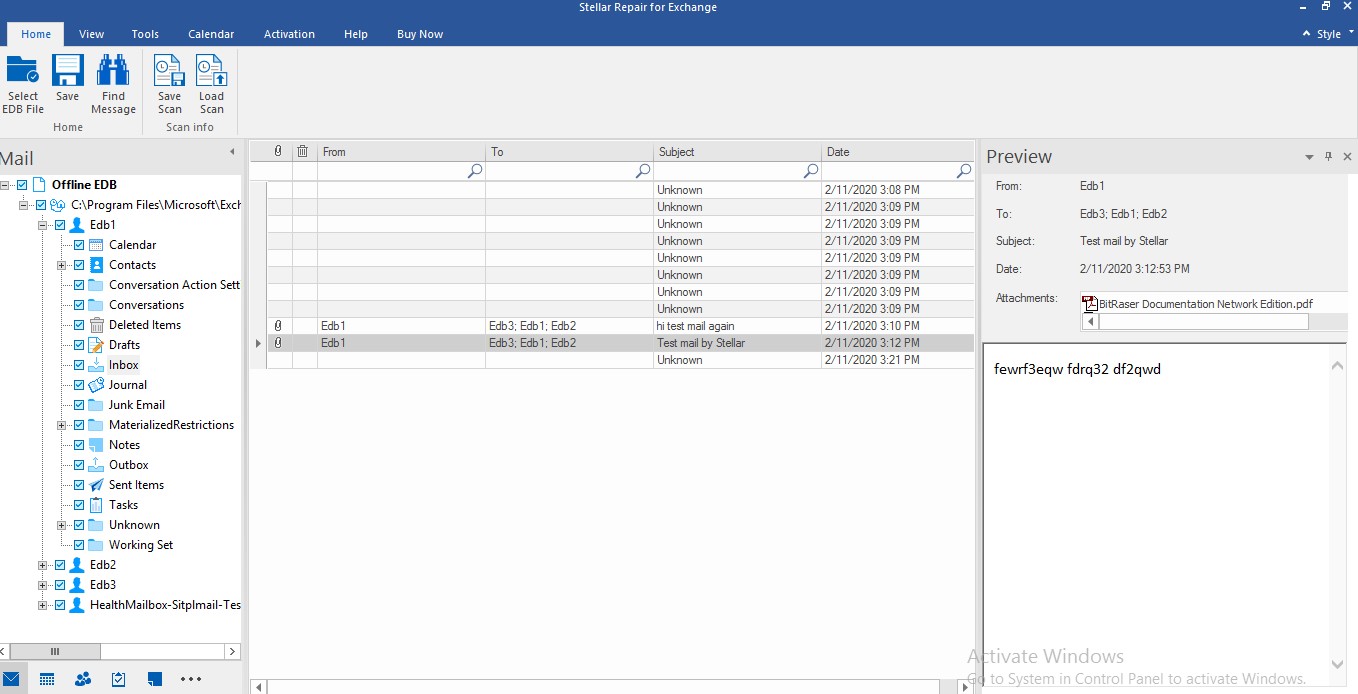
Task: Open Find Message binoculars tool
Action: (113, 71)
